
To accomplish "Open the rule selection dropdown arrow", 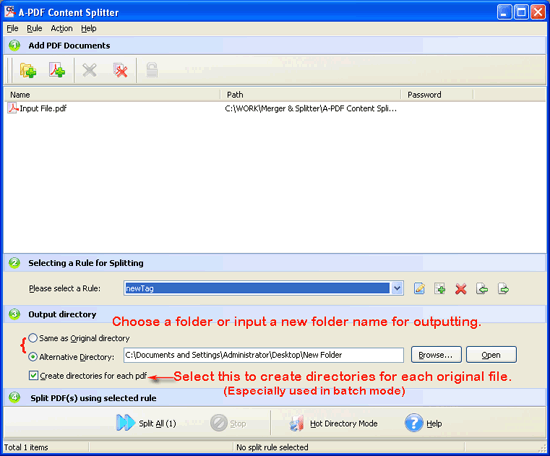I will coord(397,288).
